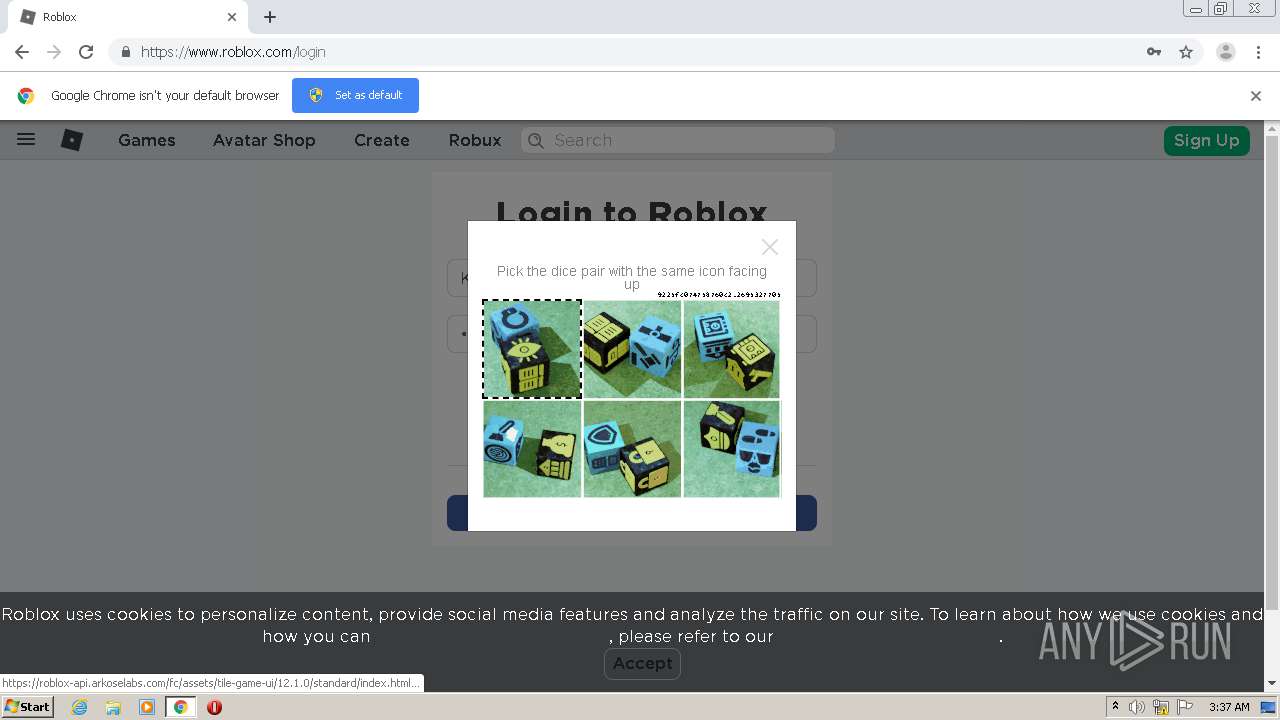The height and width of the screenshot is (720, 1280).
Task: Click the red stop taskbar icon
Action: click(x=214, y=707)
